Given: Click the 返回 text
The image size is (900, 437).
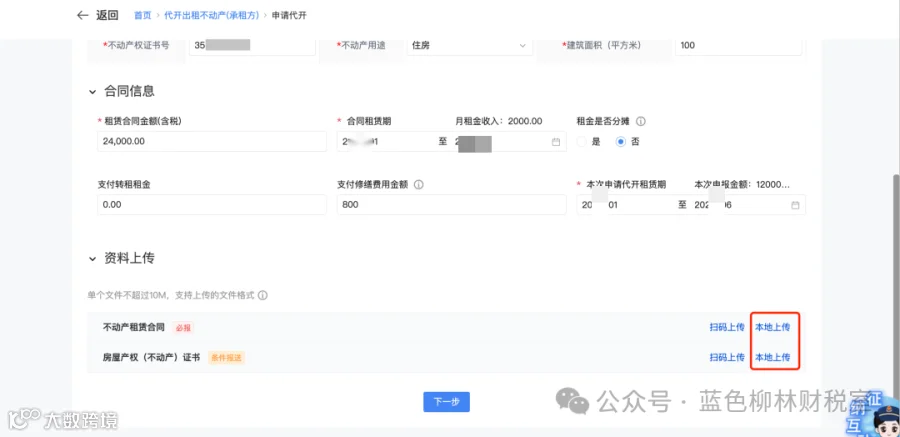Looking at the screenshot, I should pos(107,16).
